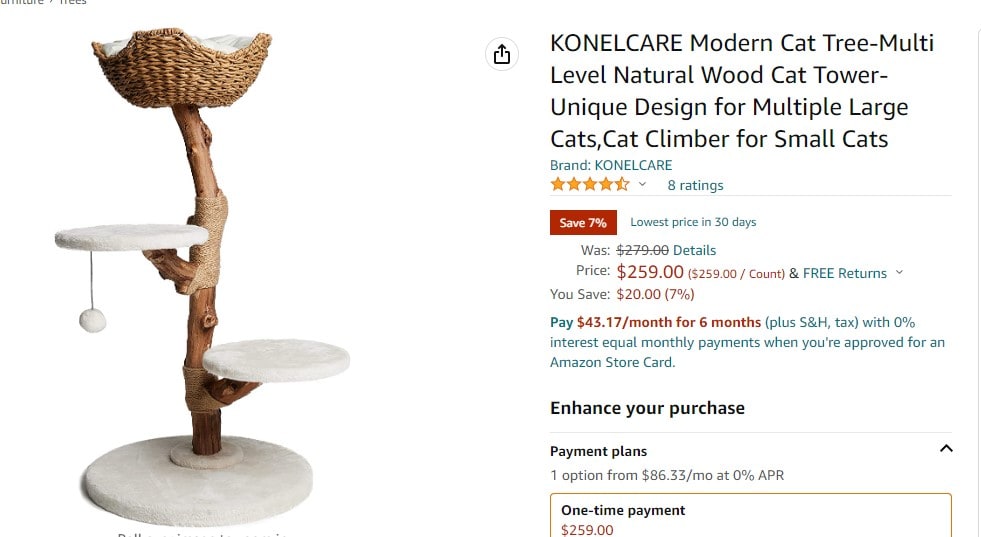Click the wicker basket in product image
This screenshot has height=537, width=981.
pos(181,68)
